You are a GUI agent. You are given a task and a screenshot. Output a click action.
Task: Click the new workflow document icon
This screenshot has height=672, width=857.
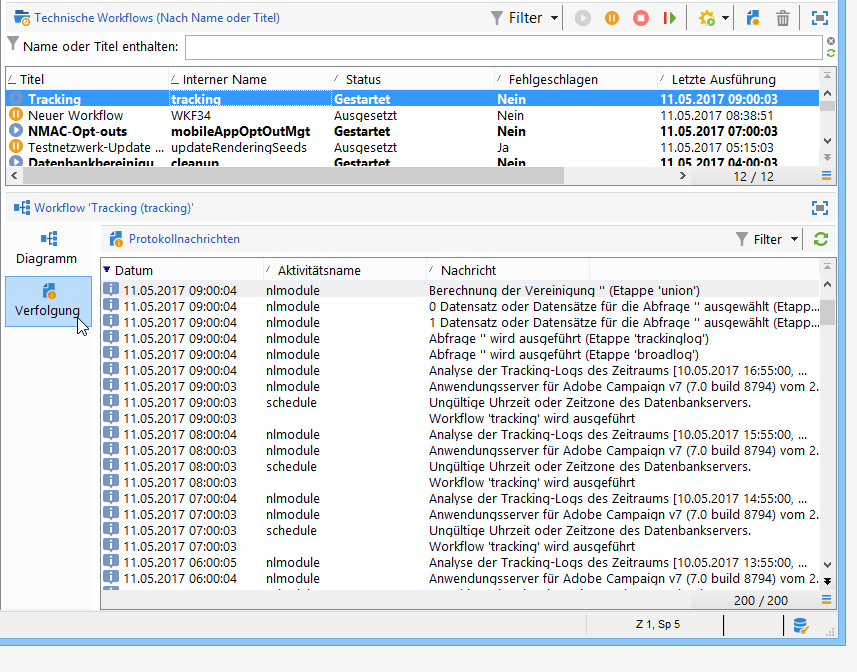(754, 18)
